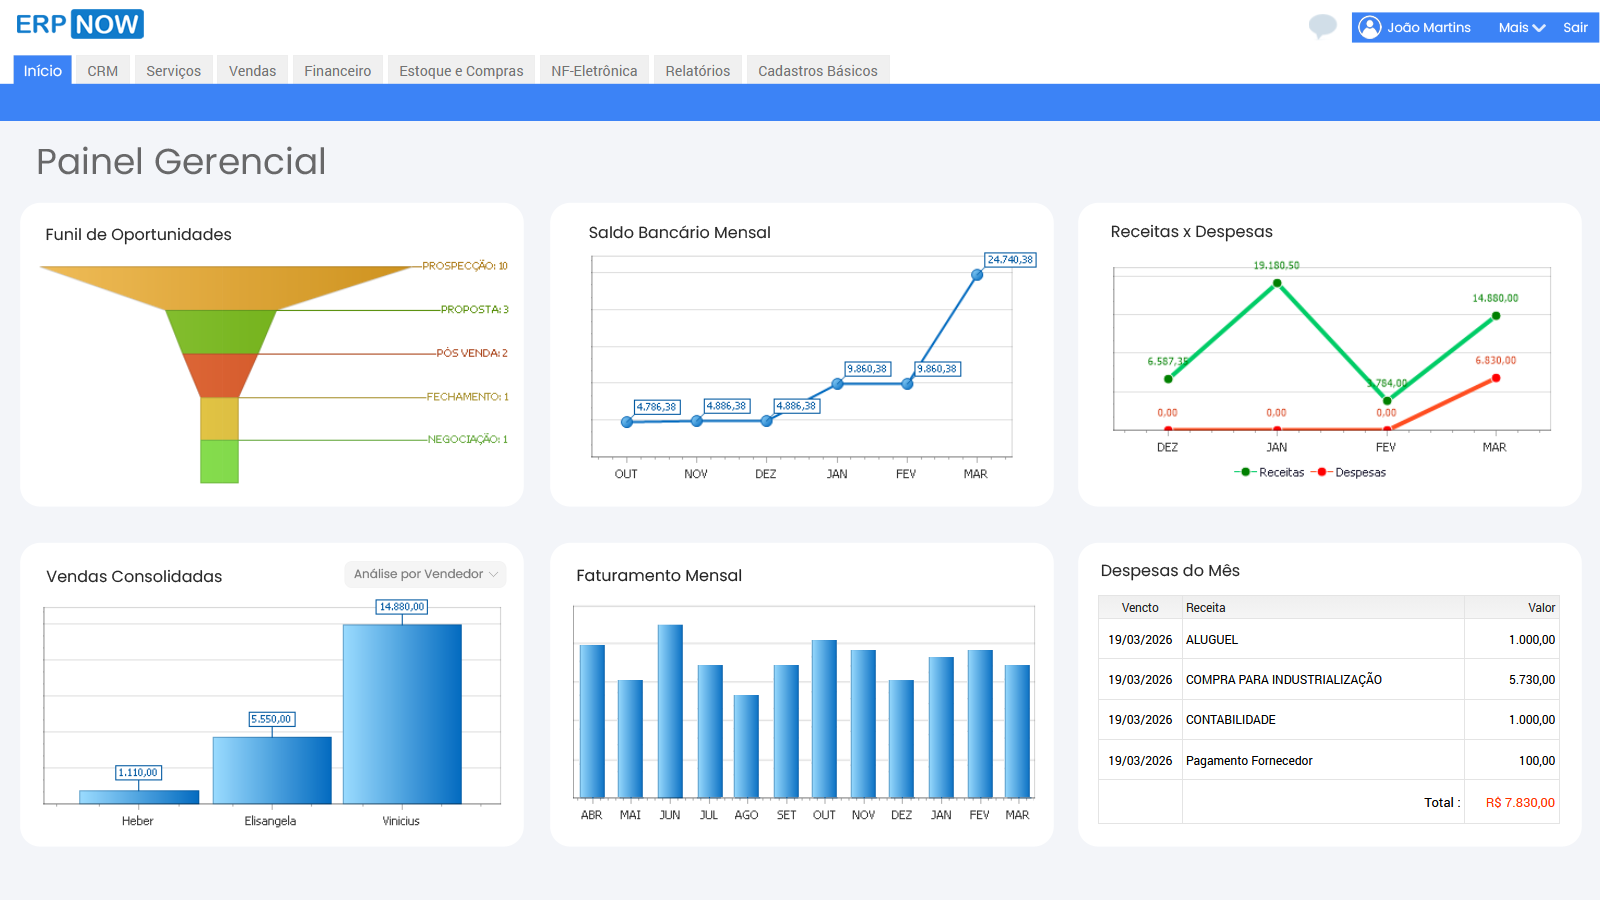Switch to the Cadastros Básicos tab
The image size is (1600, 900).
(x=818, y=70)
